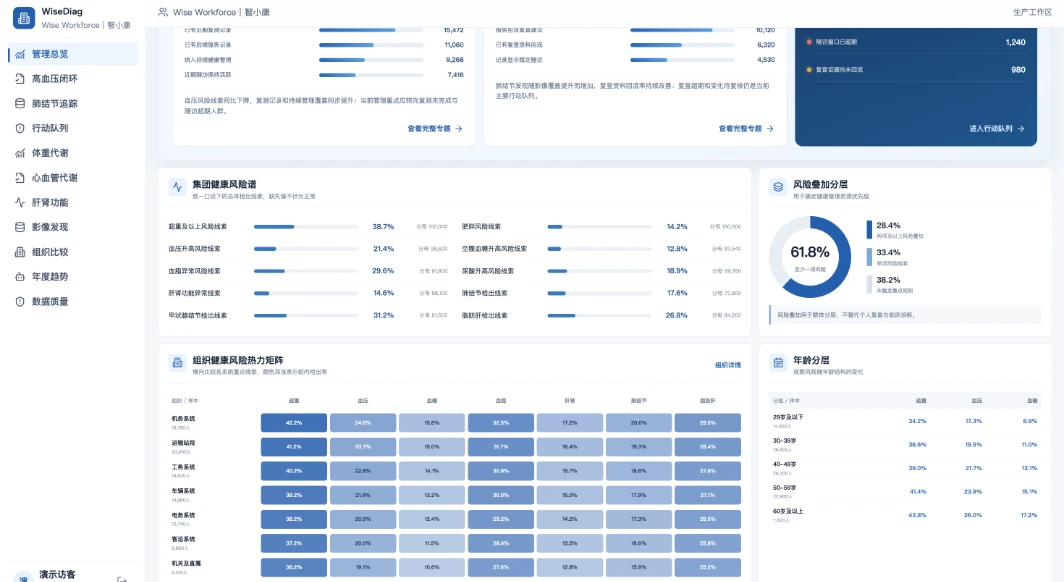Click the 肺结节 column header in the heatmap

tap(639, 401)
